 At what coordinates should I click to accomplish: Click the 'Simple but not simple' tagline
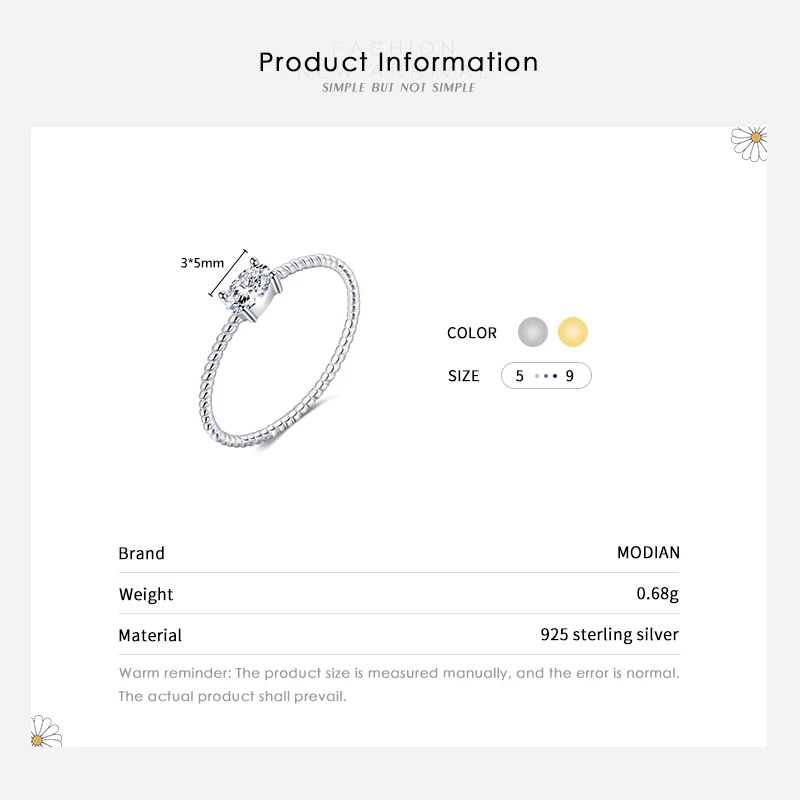(398, 88)
